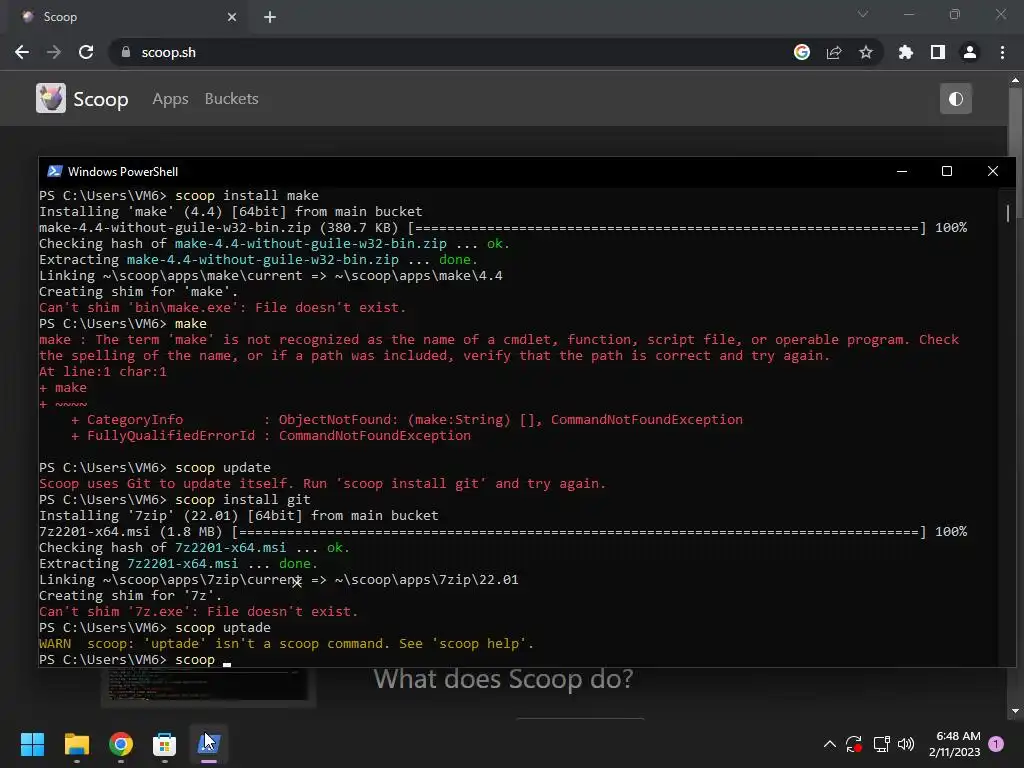Click the yellow WARN 'uptade' message line
Viewport: 1024px width, 768px height.
[x=287, y=643]
